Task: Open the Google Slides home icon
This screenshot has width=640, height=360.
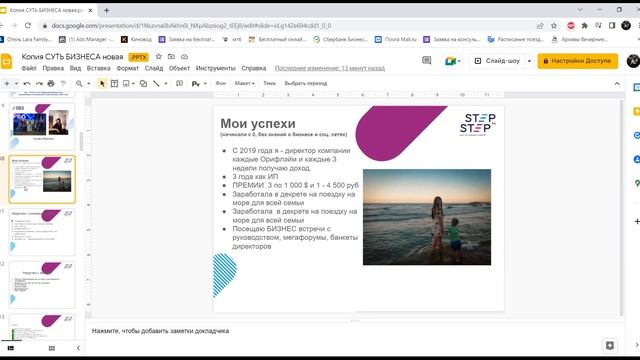Action: point(6,62)
